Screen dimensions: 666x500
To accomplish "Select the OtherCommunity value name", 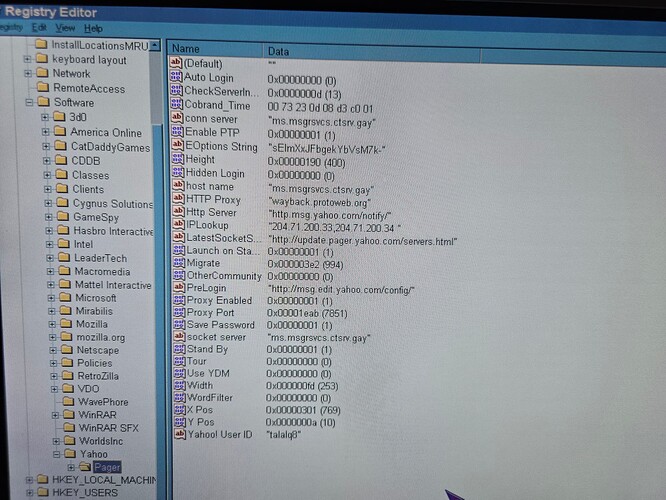I will point(224,276).
